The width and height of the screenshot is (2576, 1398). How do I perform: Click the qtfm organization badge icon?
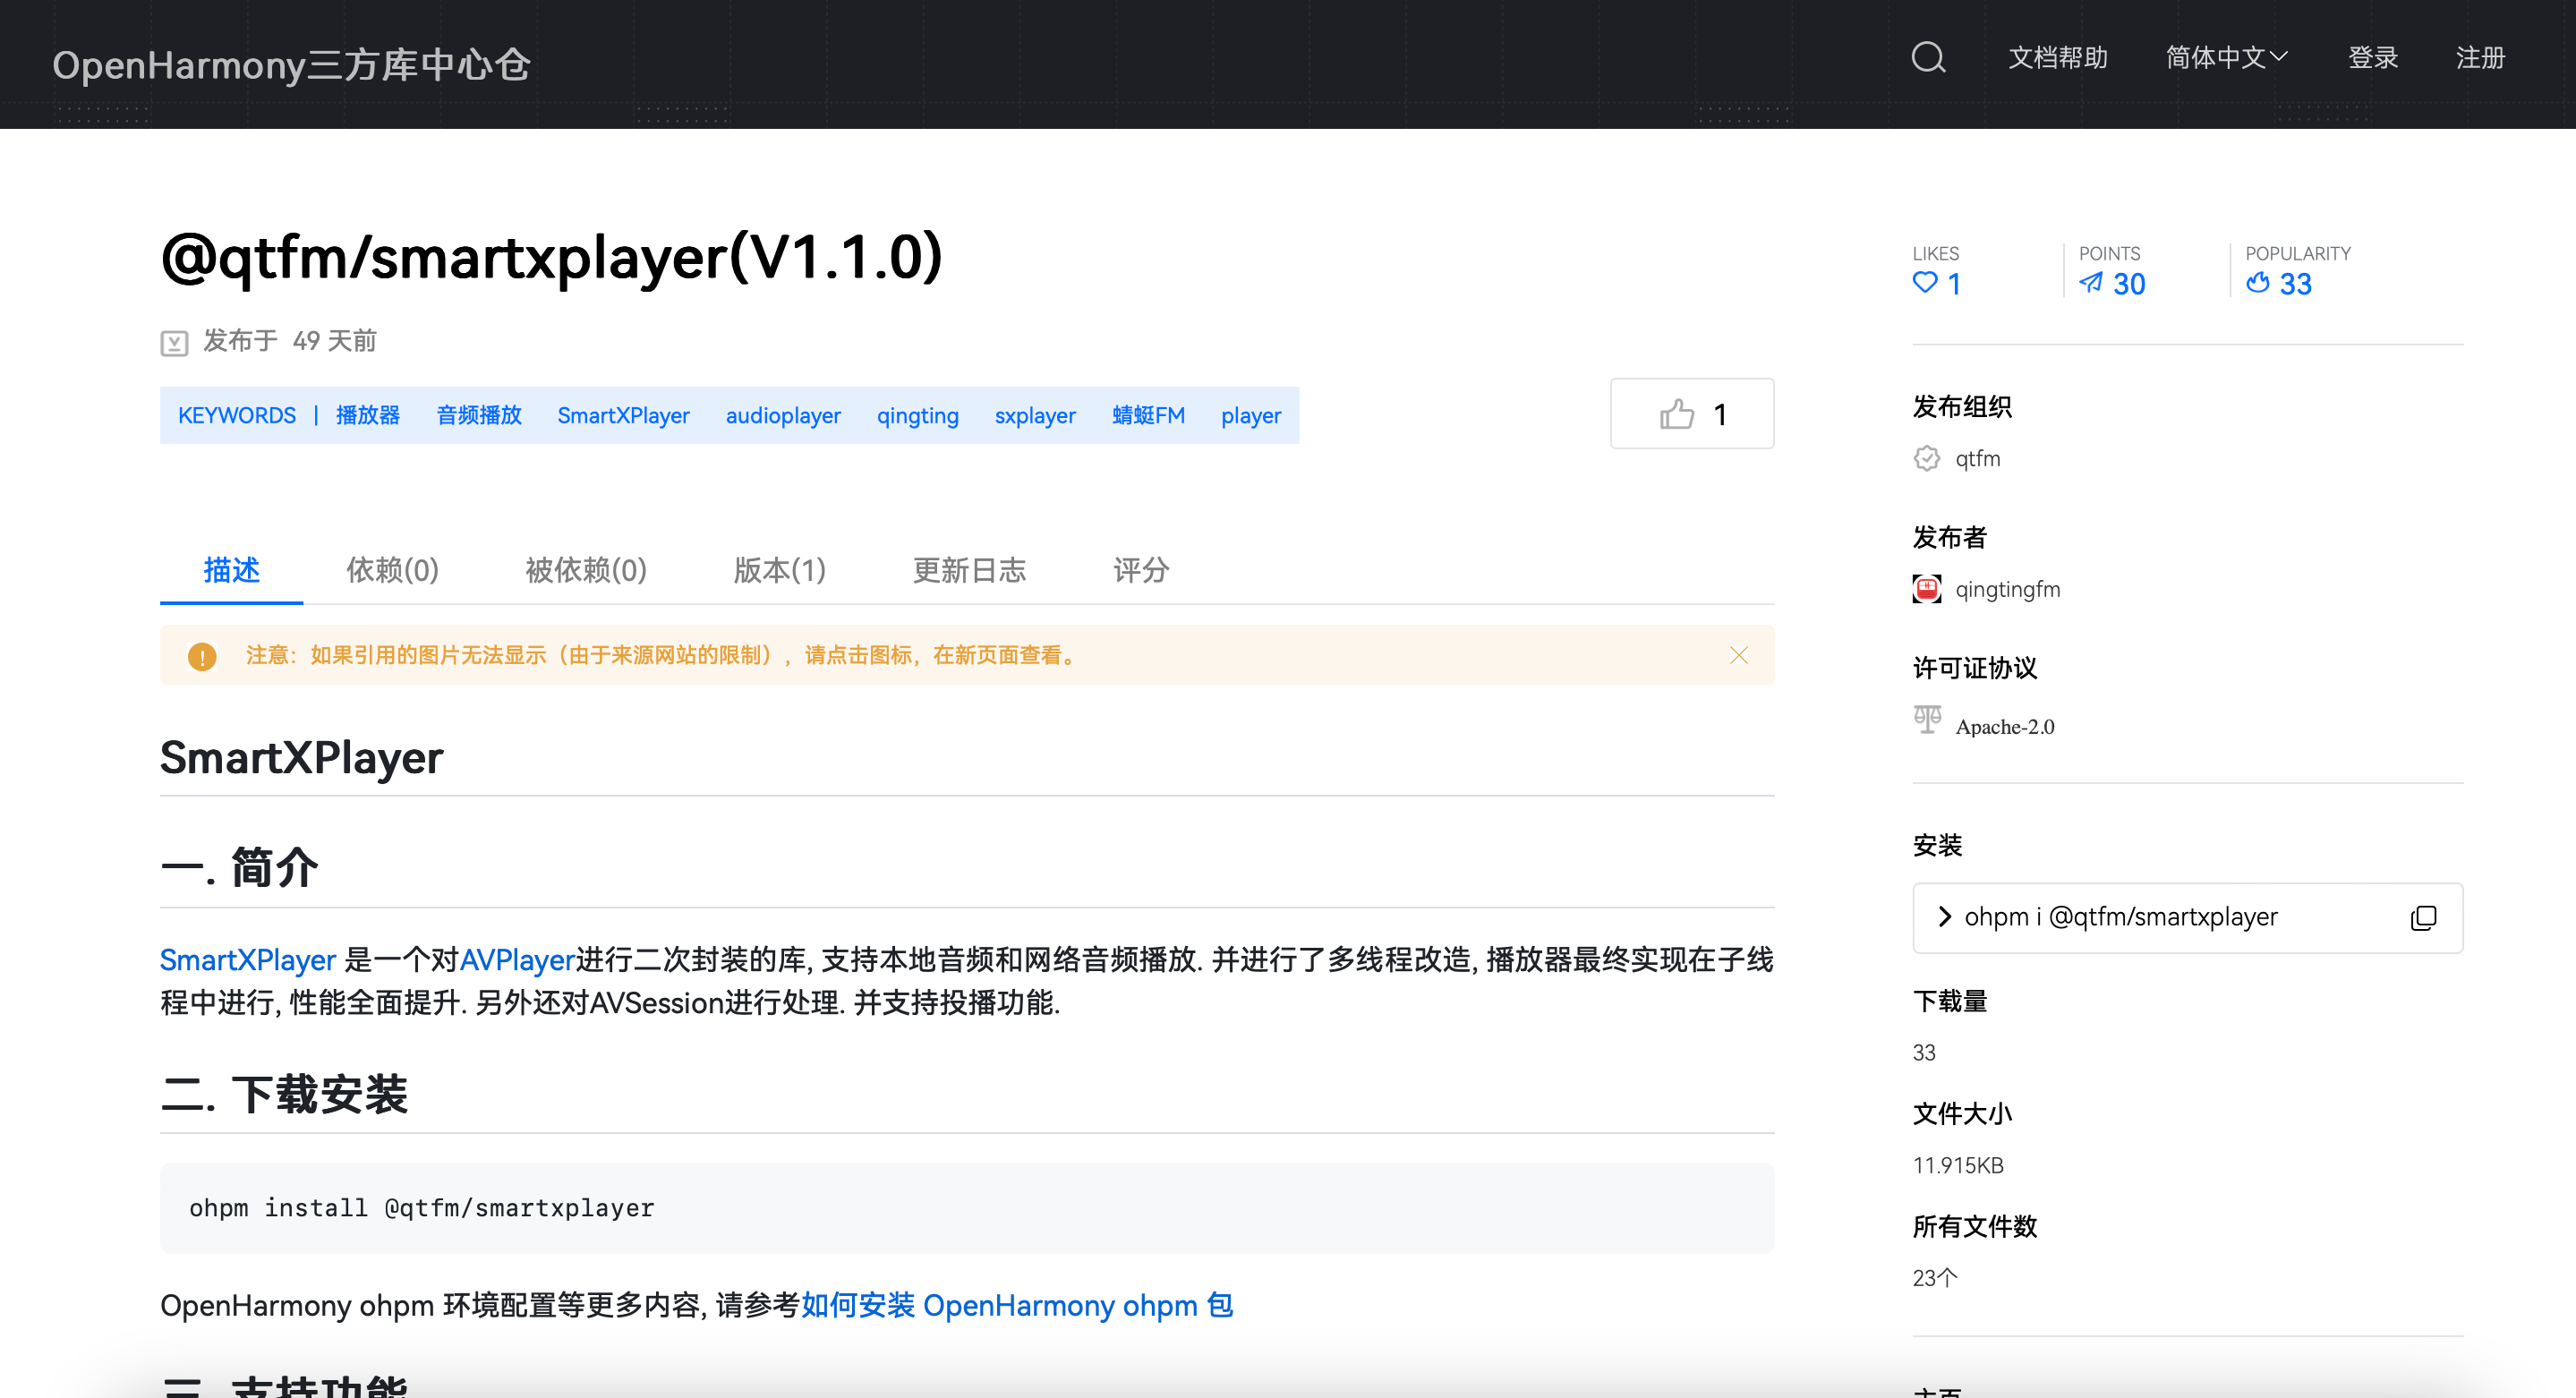(x=1926, y=458)
